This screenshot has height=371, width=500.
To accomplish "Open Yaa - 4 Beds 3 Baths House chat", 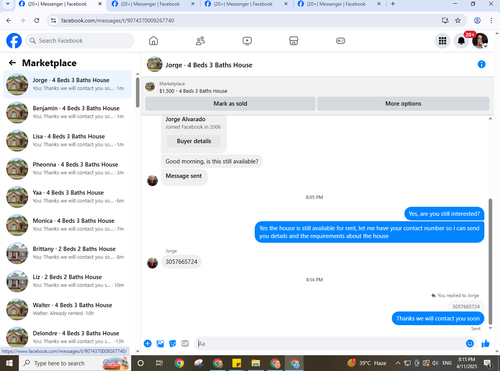I will coord(68,197).
